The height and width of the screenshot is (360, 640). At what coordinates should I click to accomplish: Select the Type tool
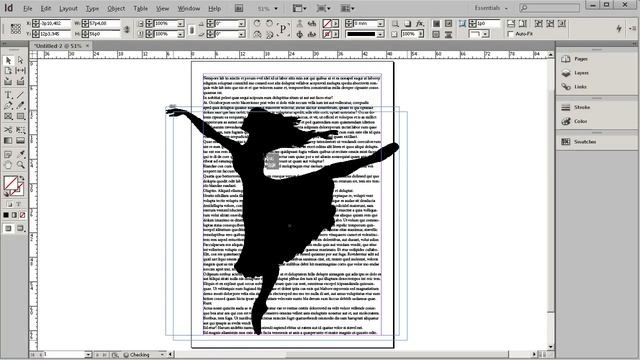click(x=8, y=95)
